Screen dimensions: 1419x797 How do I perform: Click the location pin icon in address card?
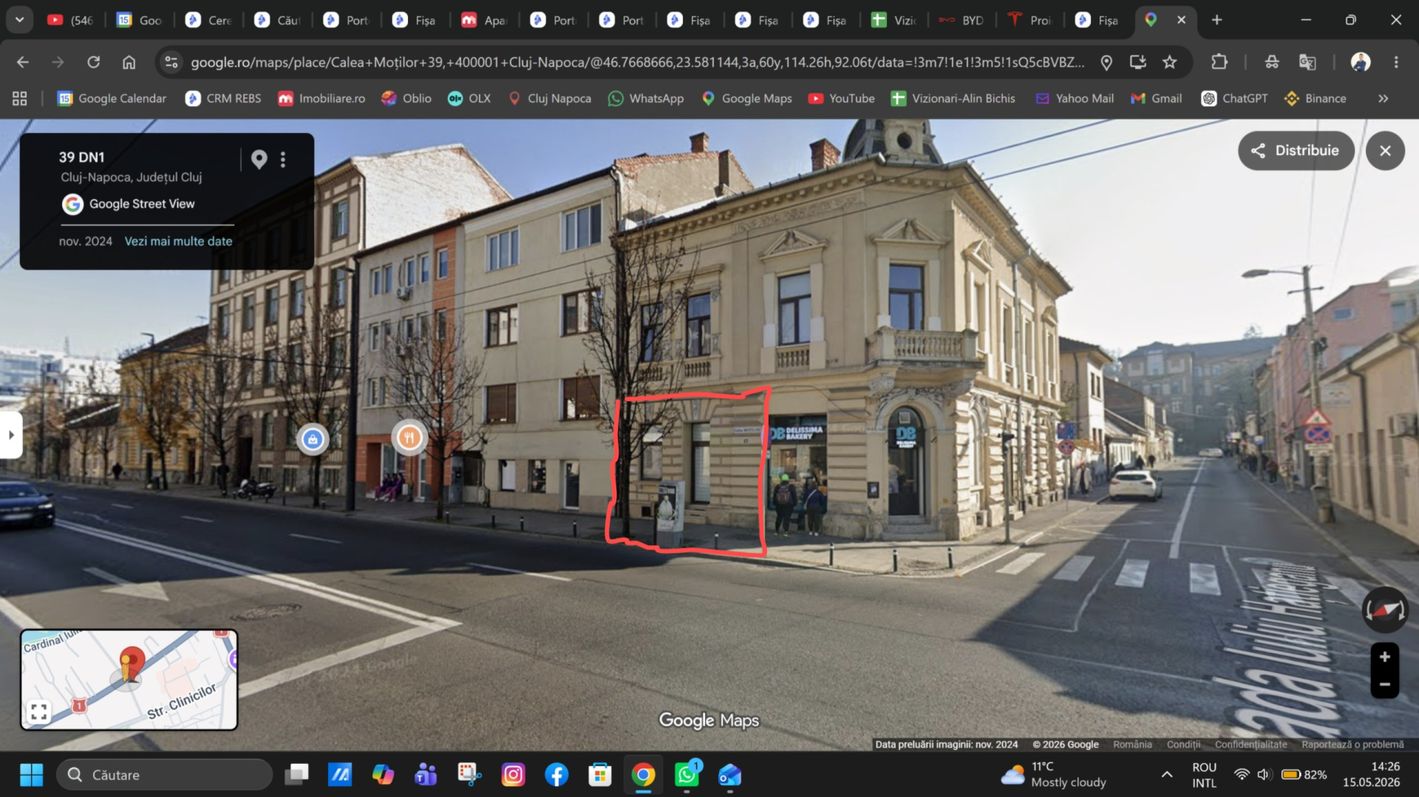[259, 160]
